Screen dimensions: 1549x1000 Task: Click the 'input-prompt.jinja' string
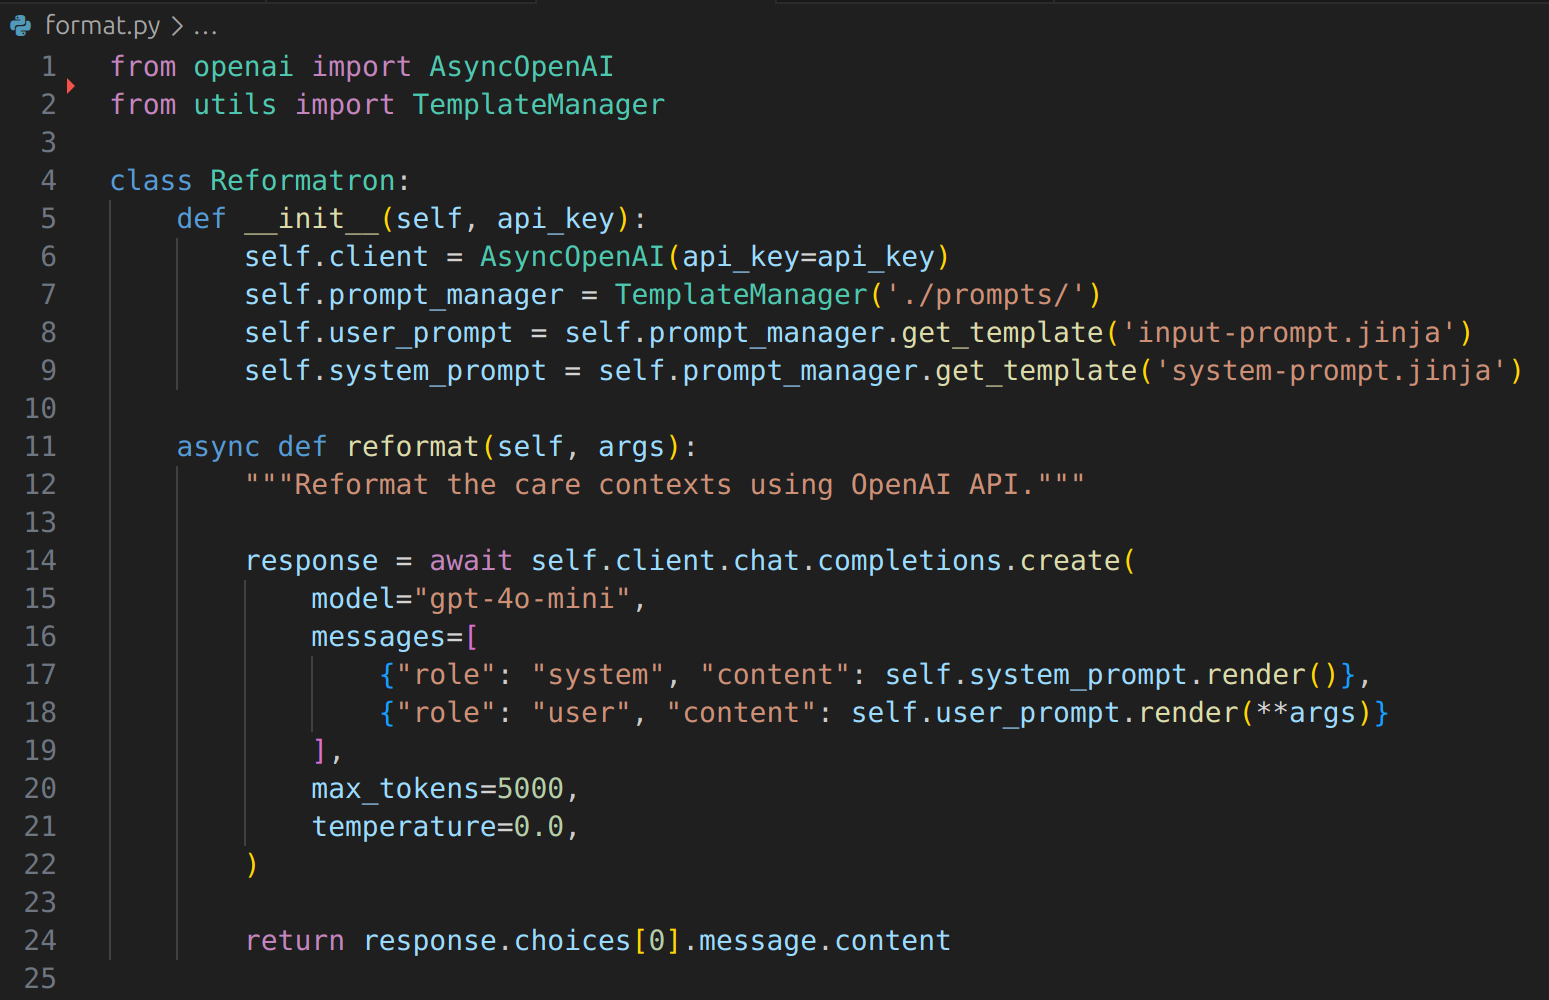click(x=1288, y=333)
